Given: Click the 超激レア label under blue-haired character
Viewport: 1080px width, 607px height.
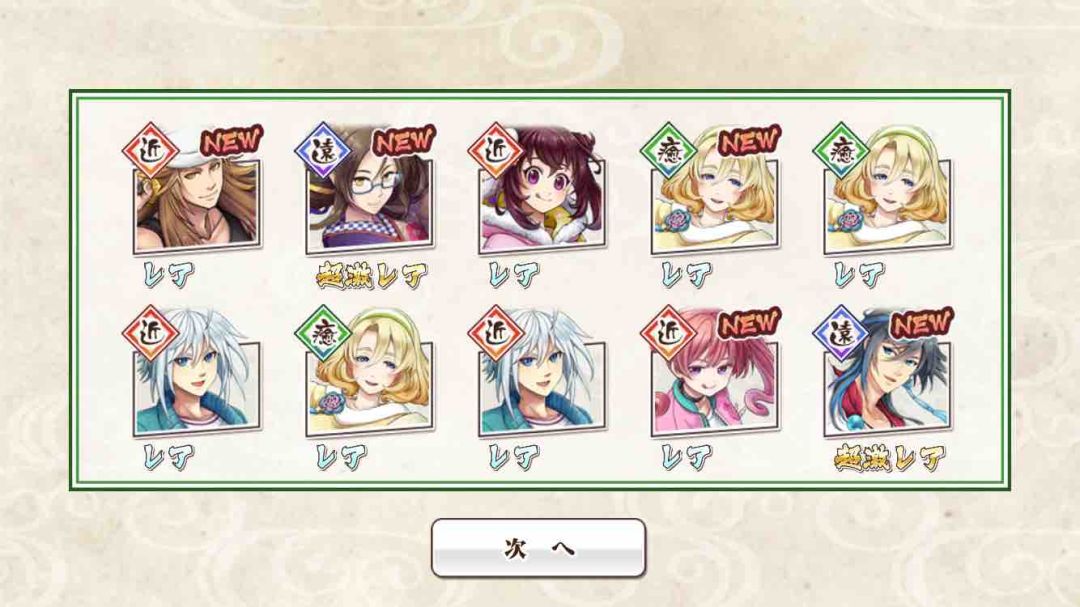Looking at the screenshot, I should (x=889, y=457).
